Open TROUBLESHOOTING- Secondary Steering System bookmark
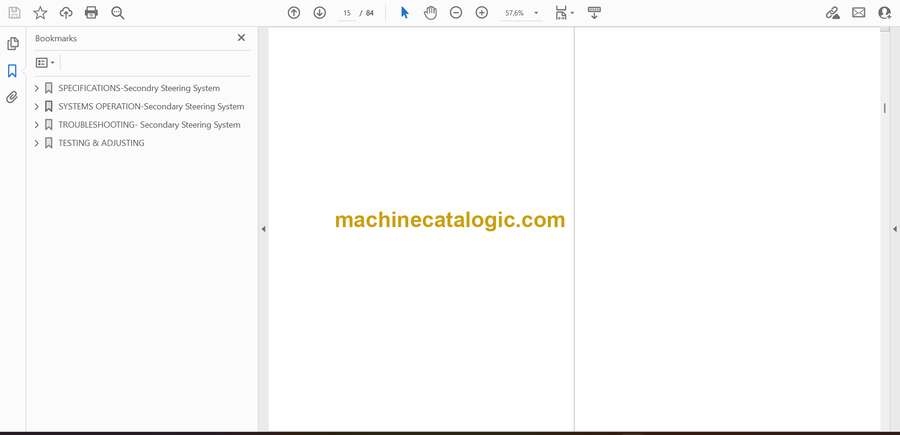The height and width of the screenshot is (435, 900). (x=149, y=125)
